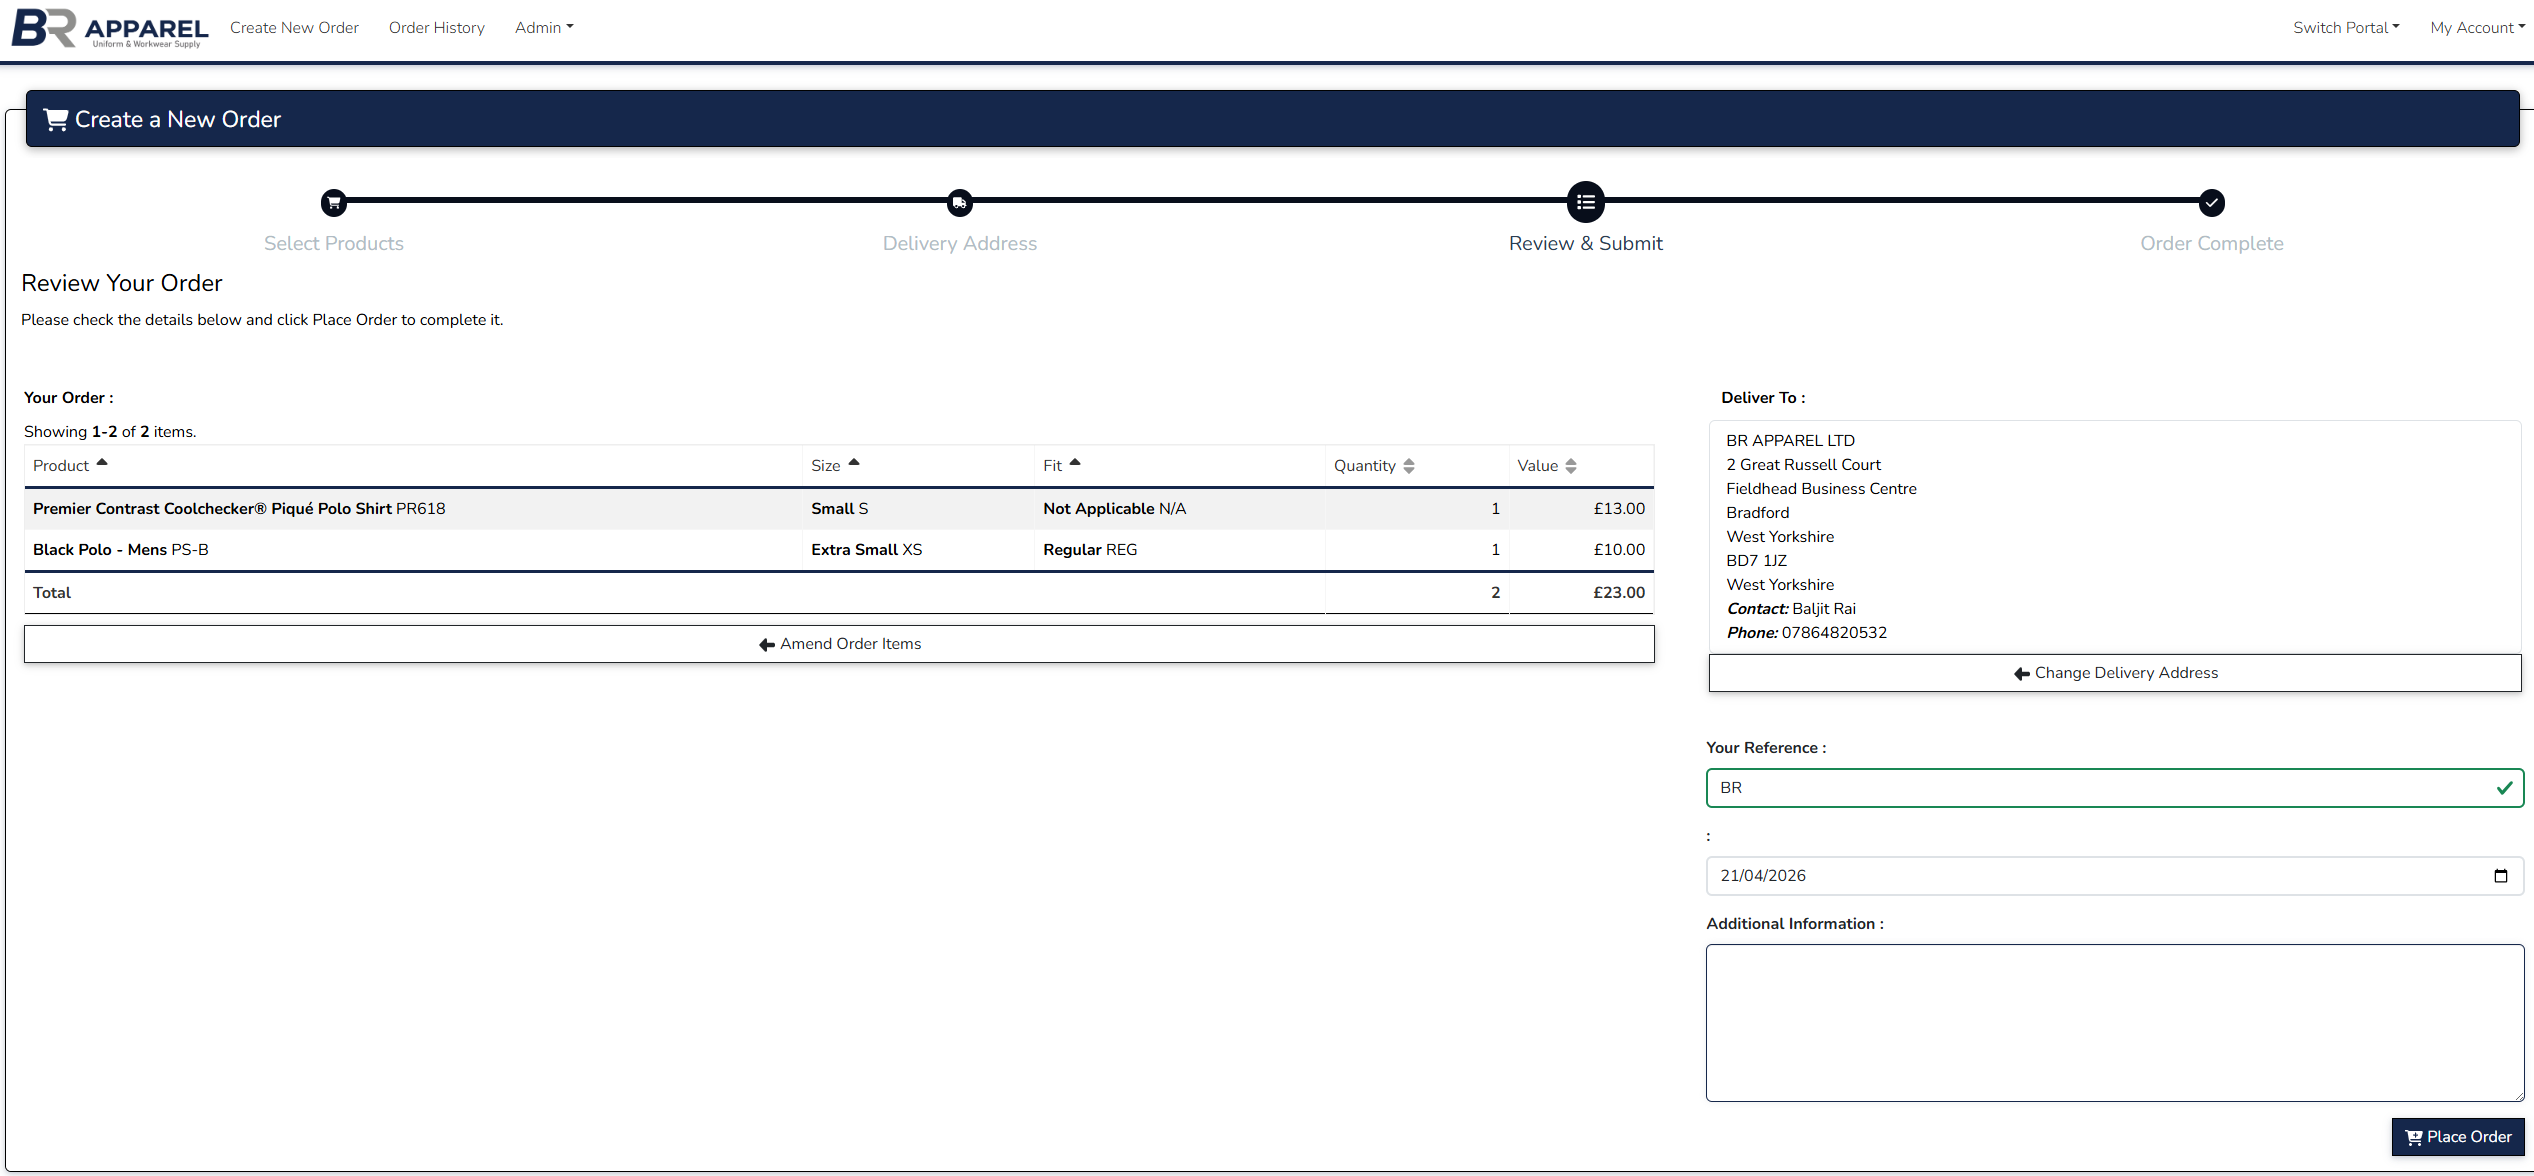
Task: Open Order History page
Action: coord(437,28)
